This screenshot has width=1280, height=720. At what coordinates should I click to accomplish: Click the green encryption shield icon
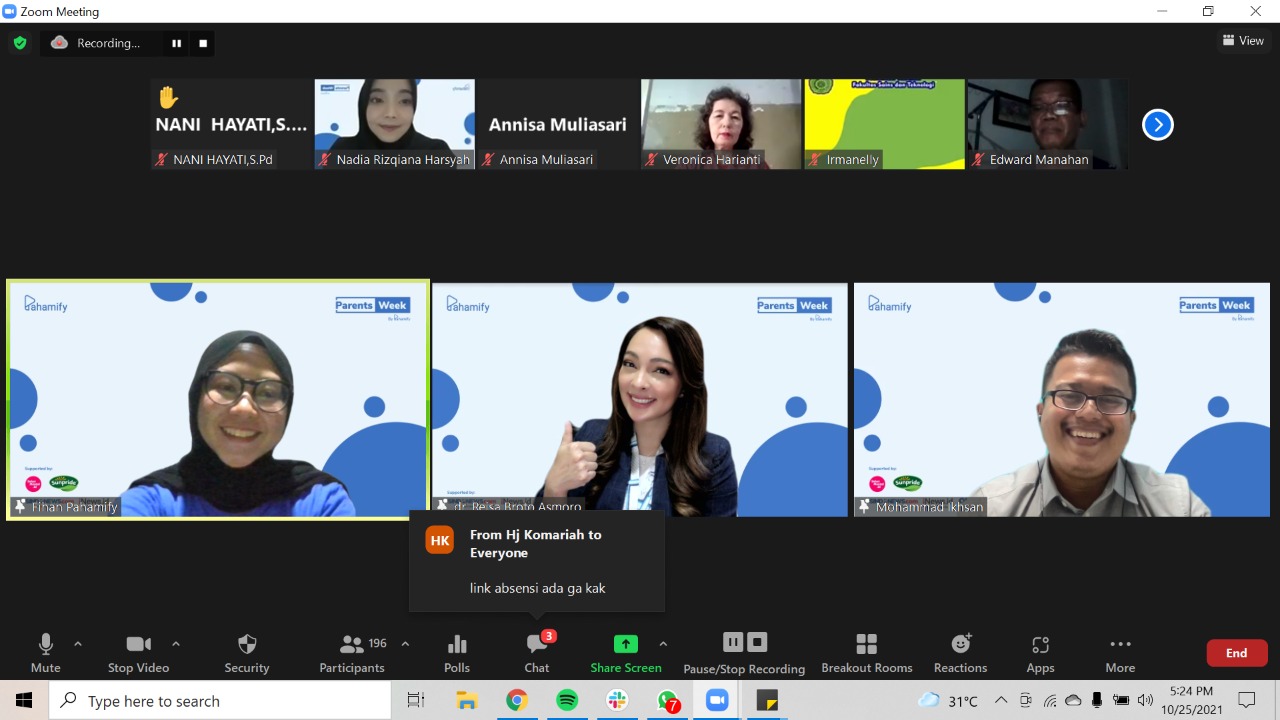click(x=20, y=43)
